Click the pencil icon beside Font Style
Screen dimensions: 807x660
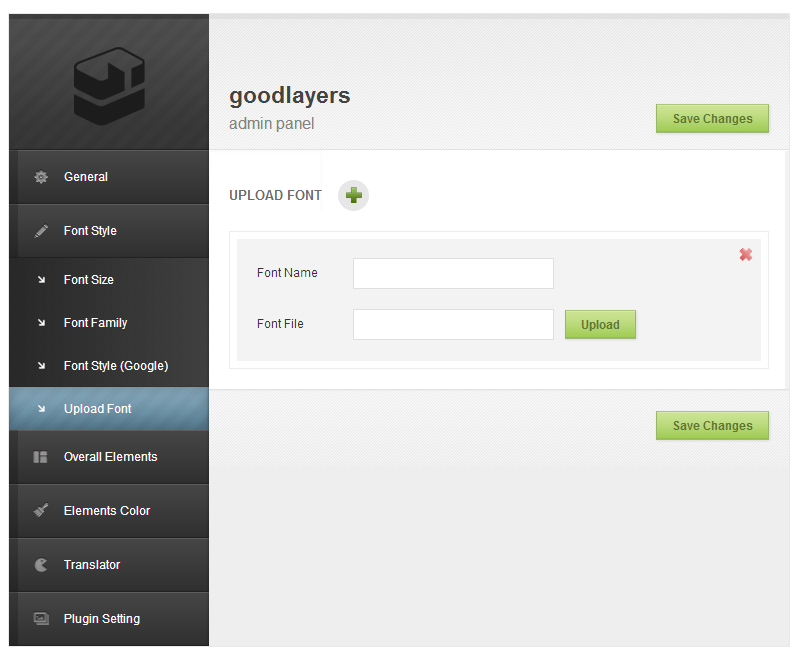[x=41, y=231]
